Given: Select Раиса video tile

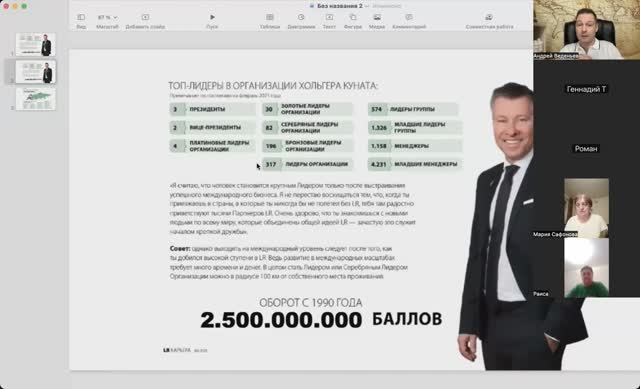Looking at the screenshot, I should [x=586, y=267].
